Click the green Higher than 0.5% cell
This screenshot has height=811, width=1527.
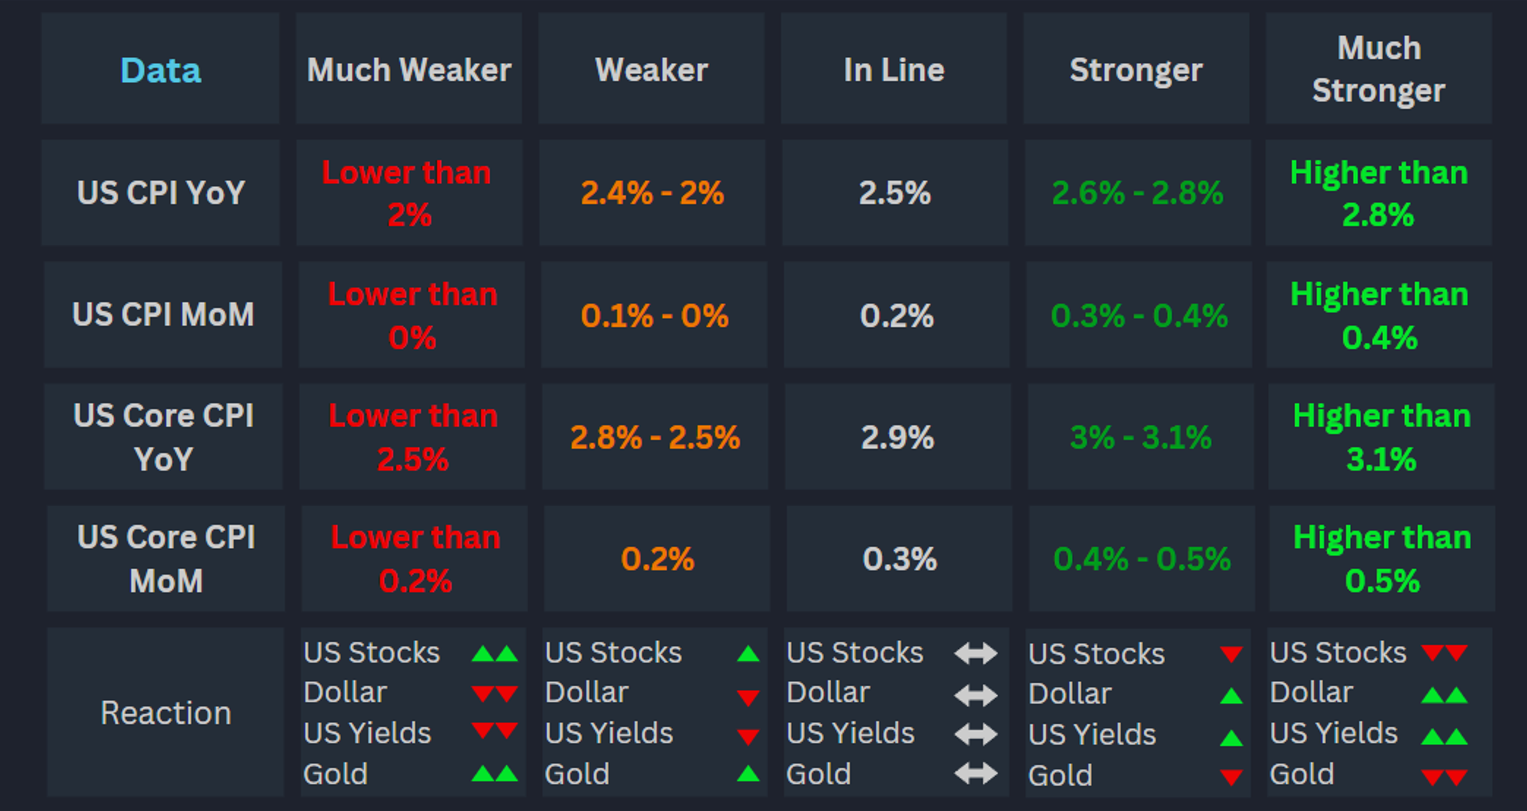pos(1382,559)
